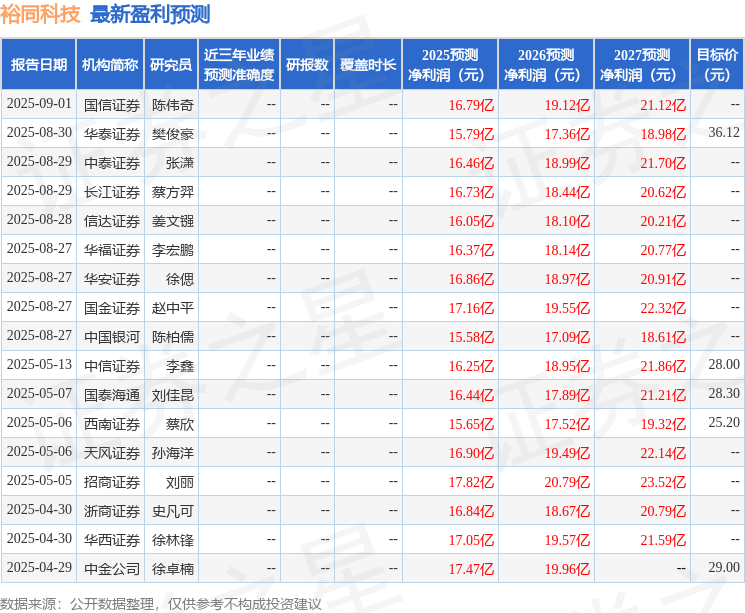Screen dimensions: 745x613
Task: Click 16.79亿 in 国信证券 row
Action: [471, 105]
